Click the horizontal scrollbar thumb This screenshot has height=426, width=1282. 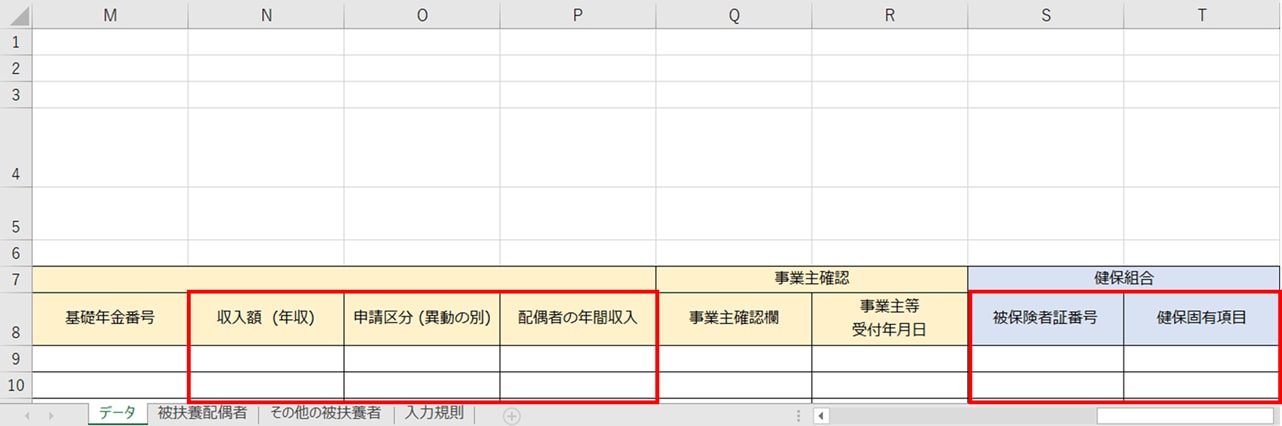[1185, 416]
